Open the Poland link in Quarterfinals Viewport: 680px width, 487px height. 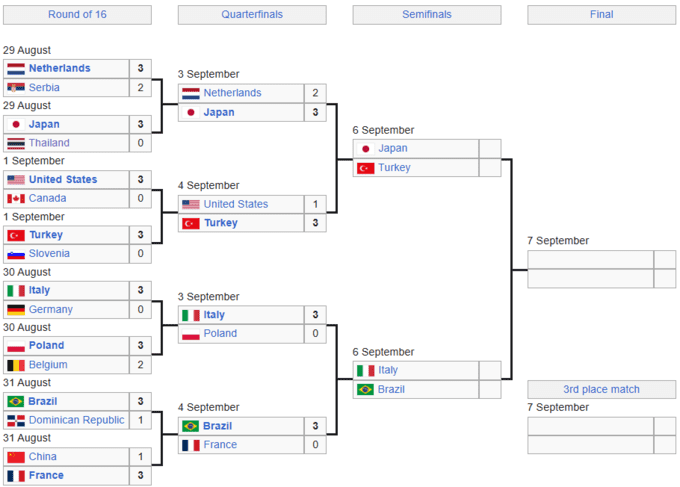tap(220, 334)
